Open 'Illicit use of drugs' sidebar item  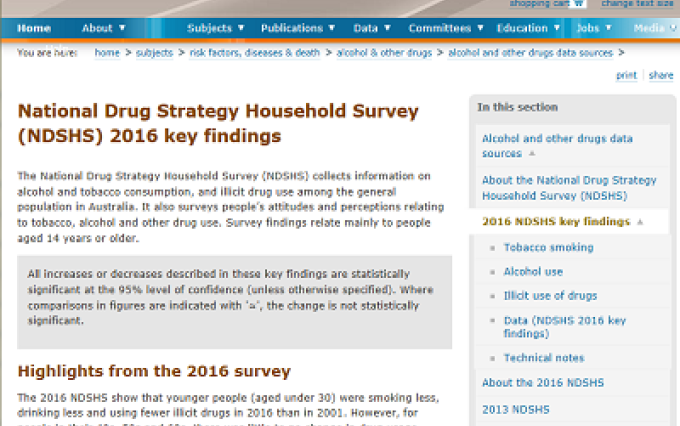[550, 296]
